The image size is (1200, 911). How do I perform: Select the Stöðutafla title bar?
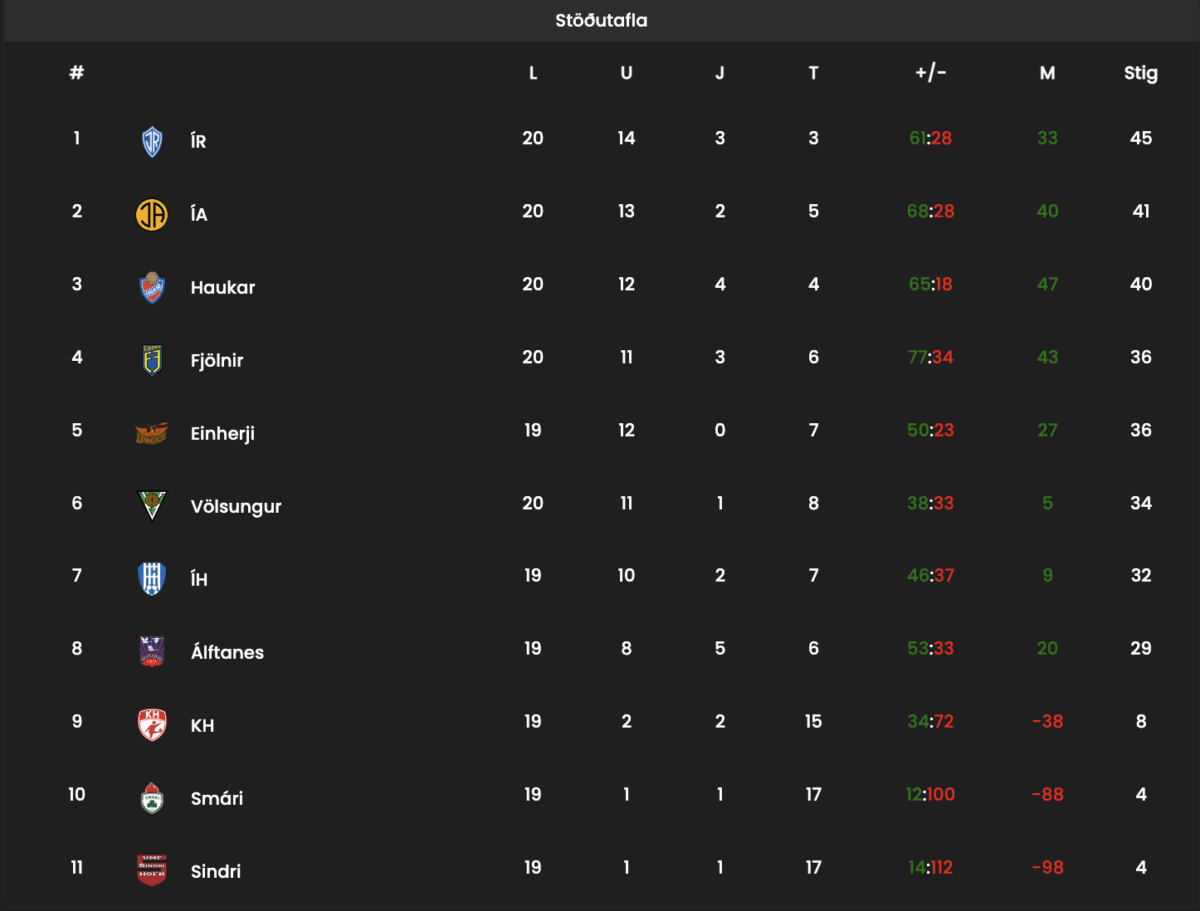point(601,21)
